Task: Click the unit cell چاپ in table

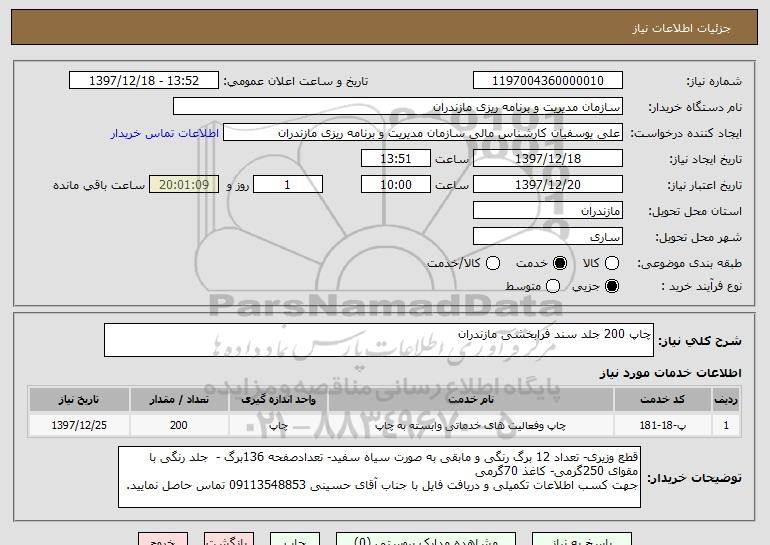Action: pyautogui.click(x=278, y=425)
